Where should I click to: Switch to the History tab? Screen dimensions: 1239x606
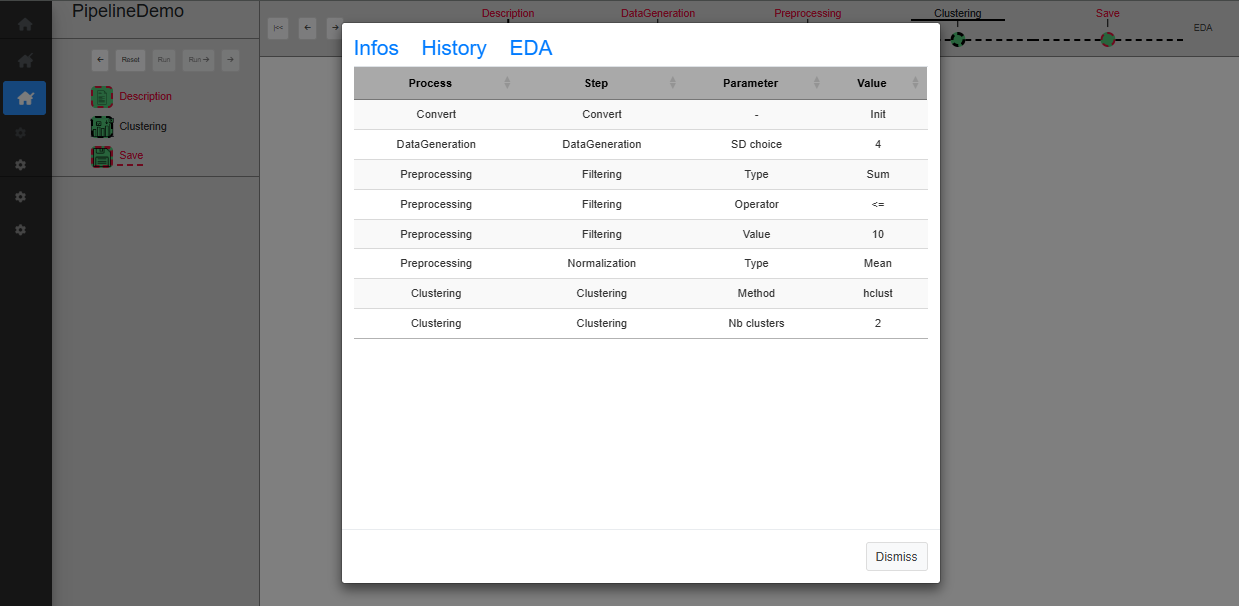[454, 47]
